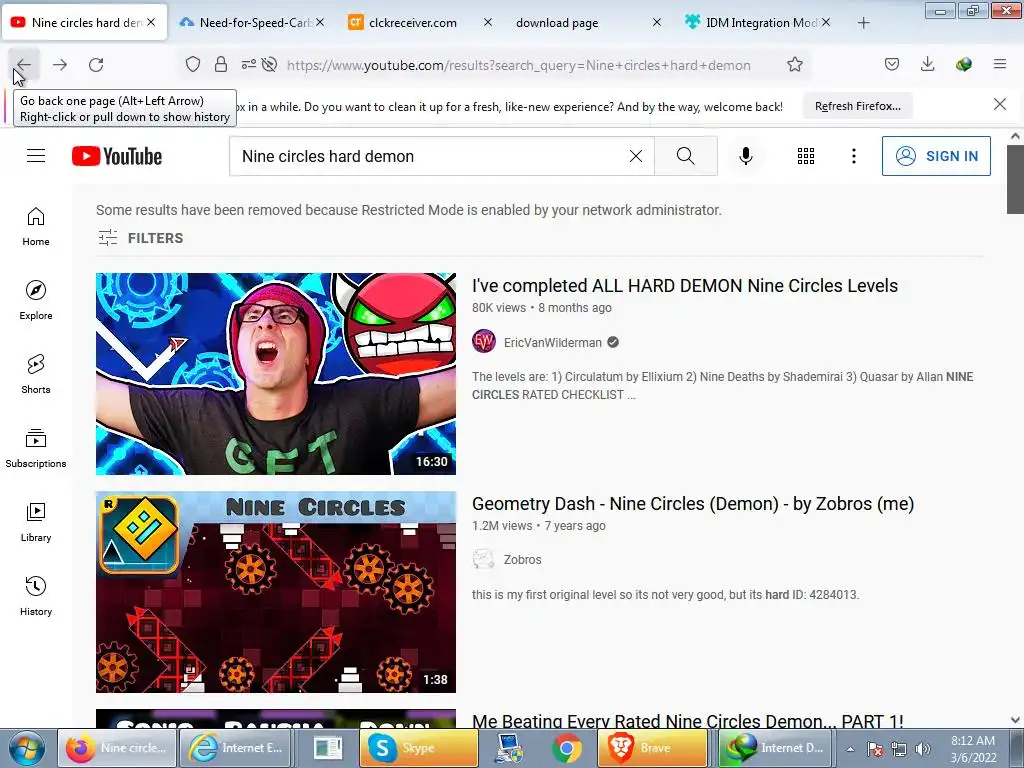Dismiss the Firefox refresh notification bar
Screen dimensions: 1024x768
1000,104
